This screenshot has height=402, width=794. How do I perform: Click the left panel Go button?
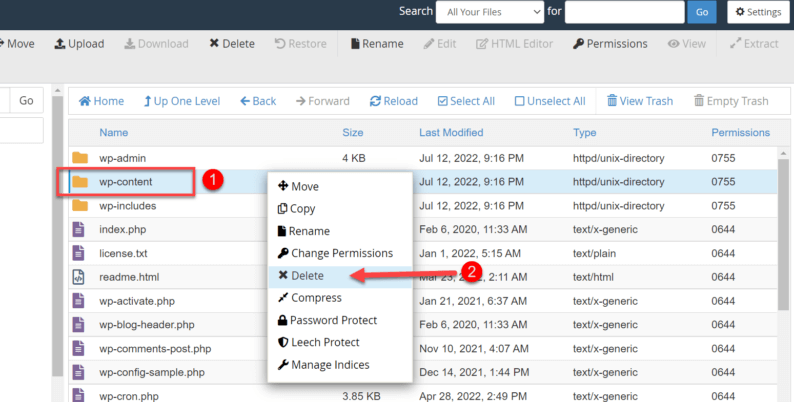26,101
